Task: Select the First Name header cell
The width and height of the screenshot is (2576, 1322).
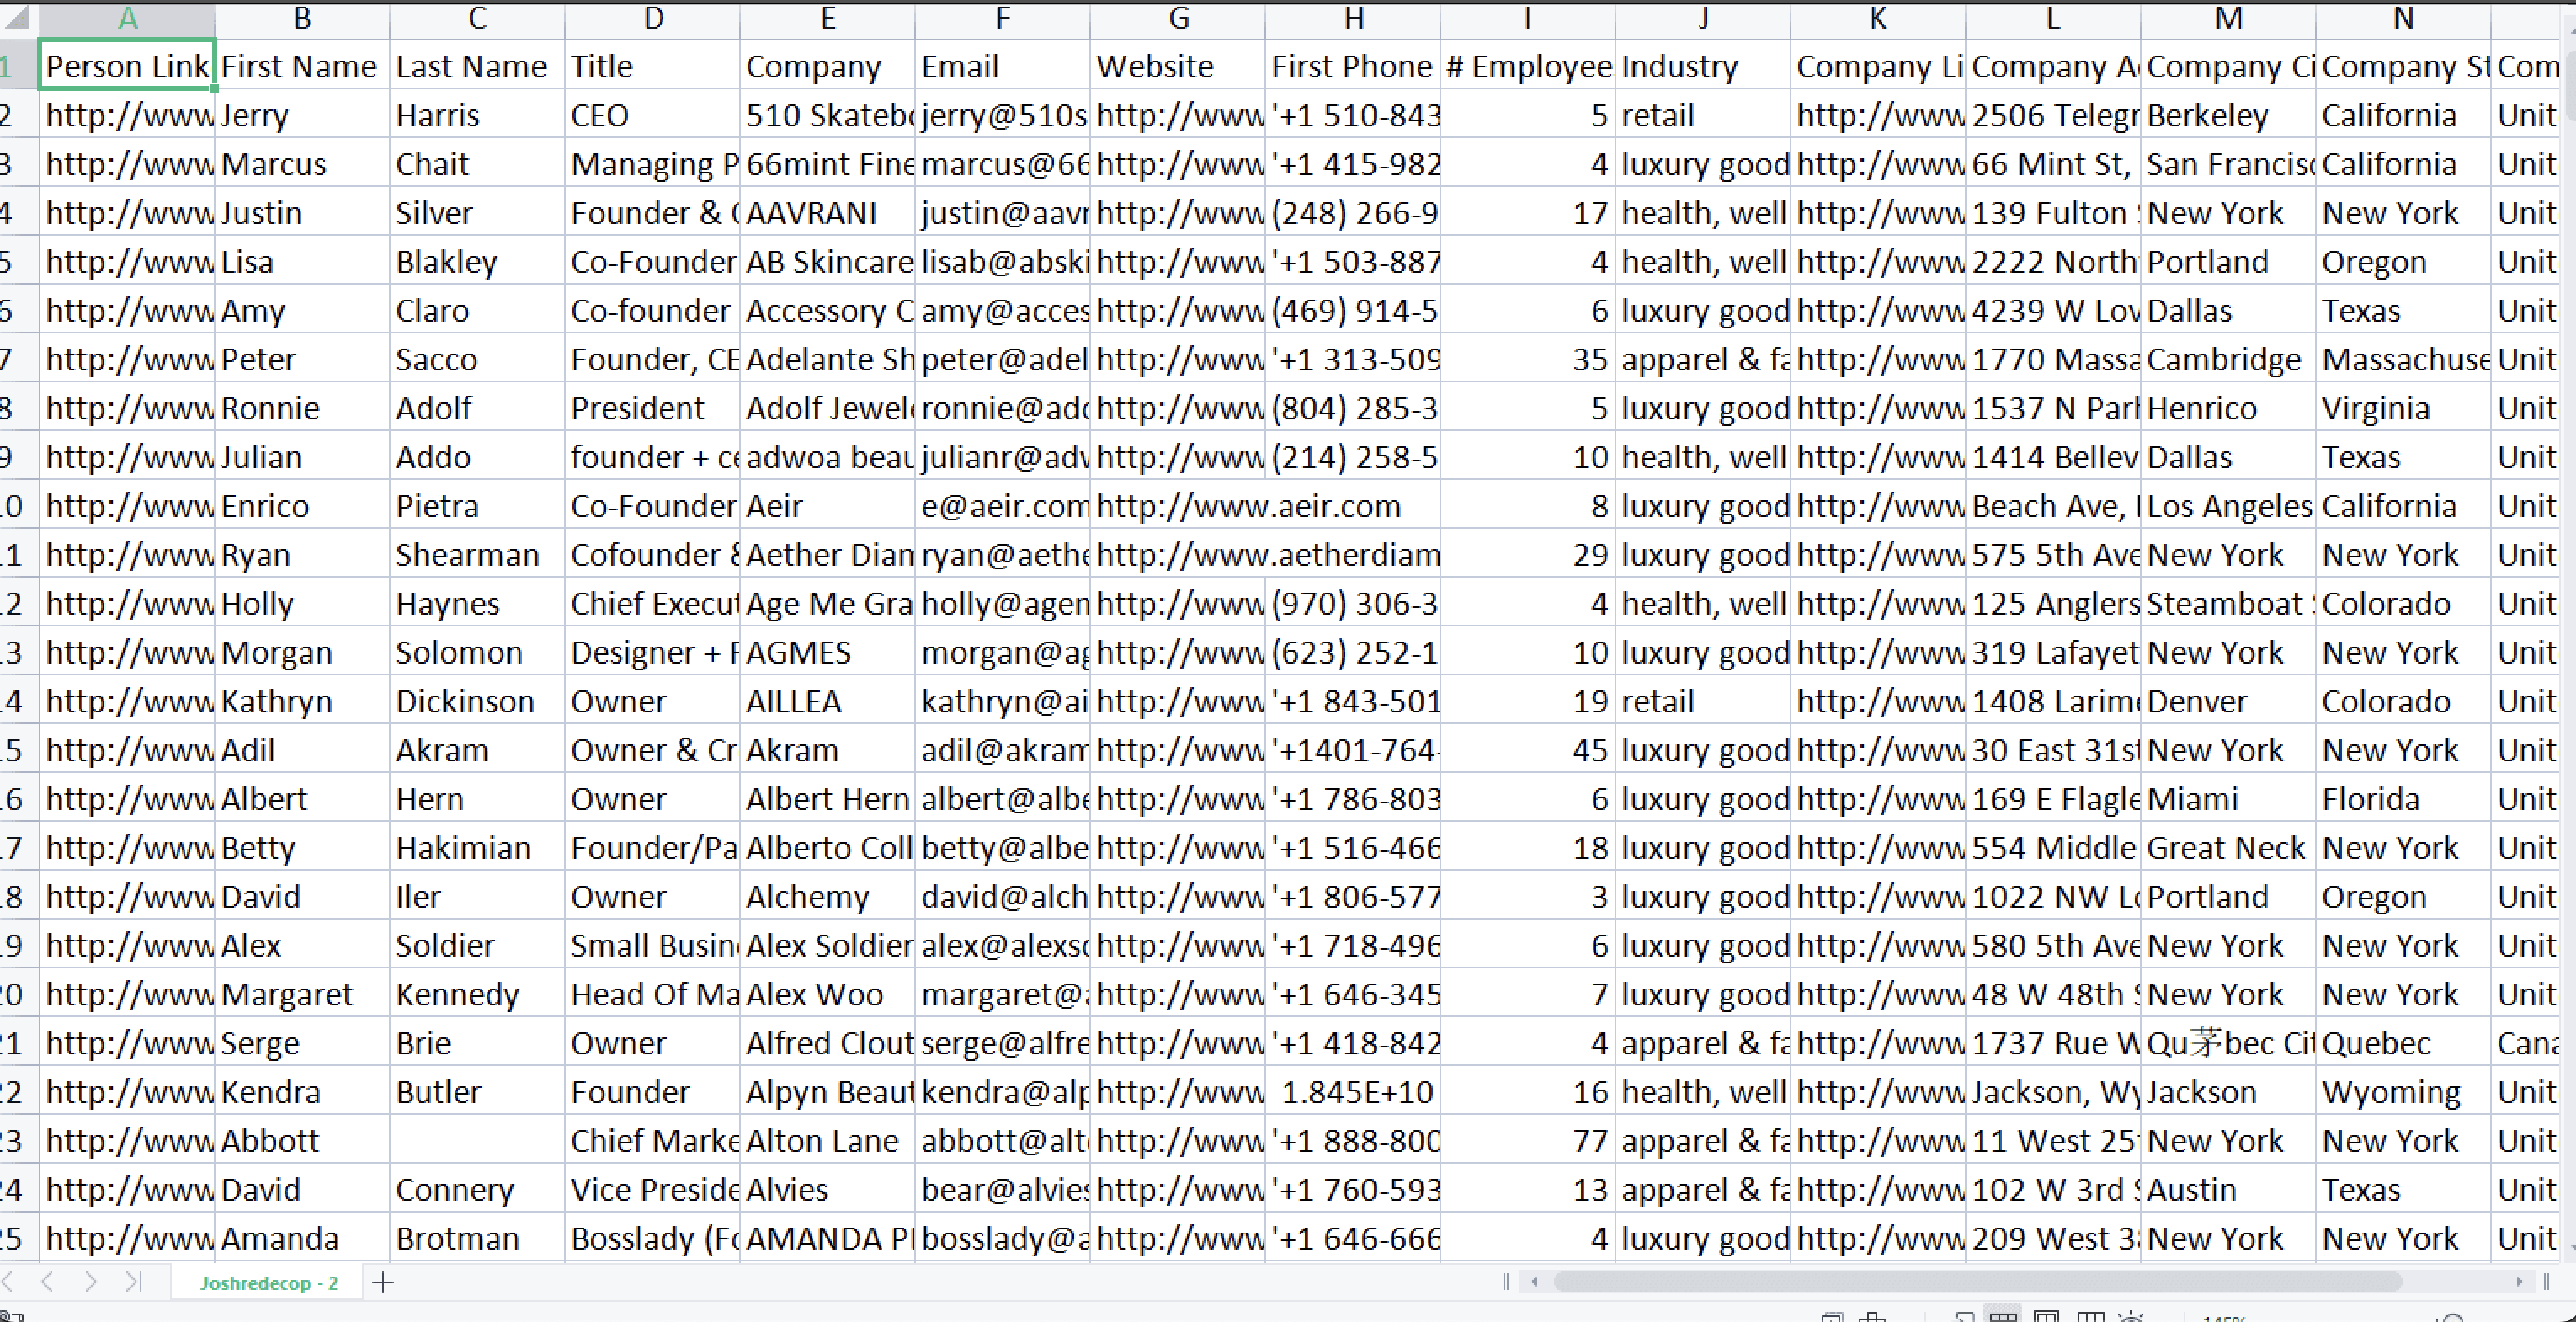Action: [x=302, y=66]
